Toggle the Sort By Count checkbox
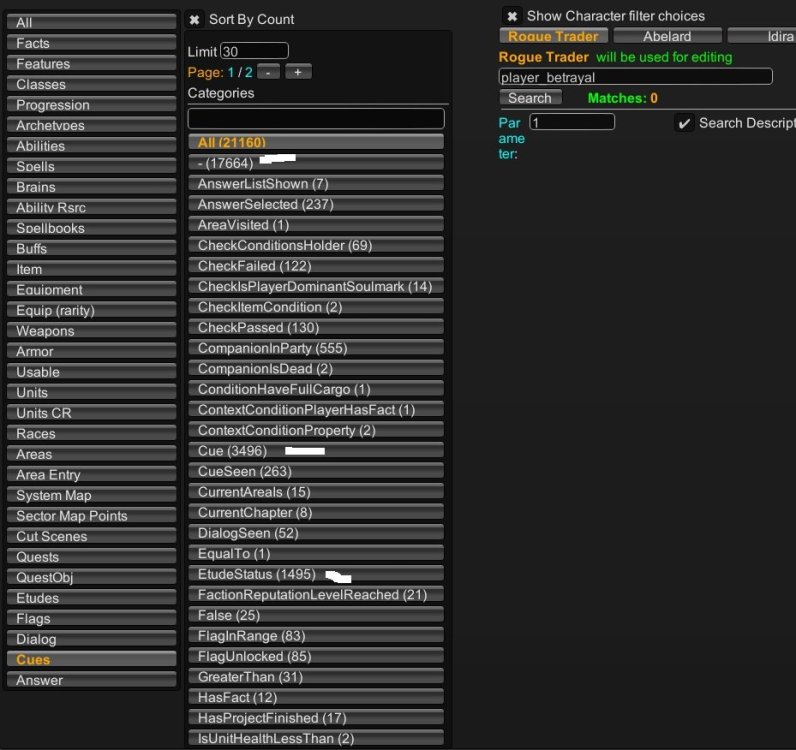The image size is (796, 750). (195, 19)
